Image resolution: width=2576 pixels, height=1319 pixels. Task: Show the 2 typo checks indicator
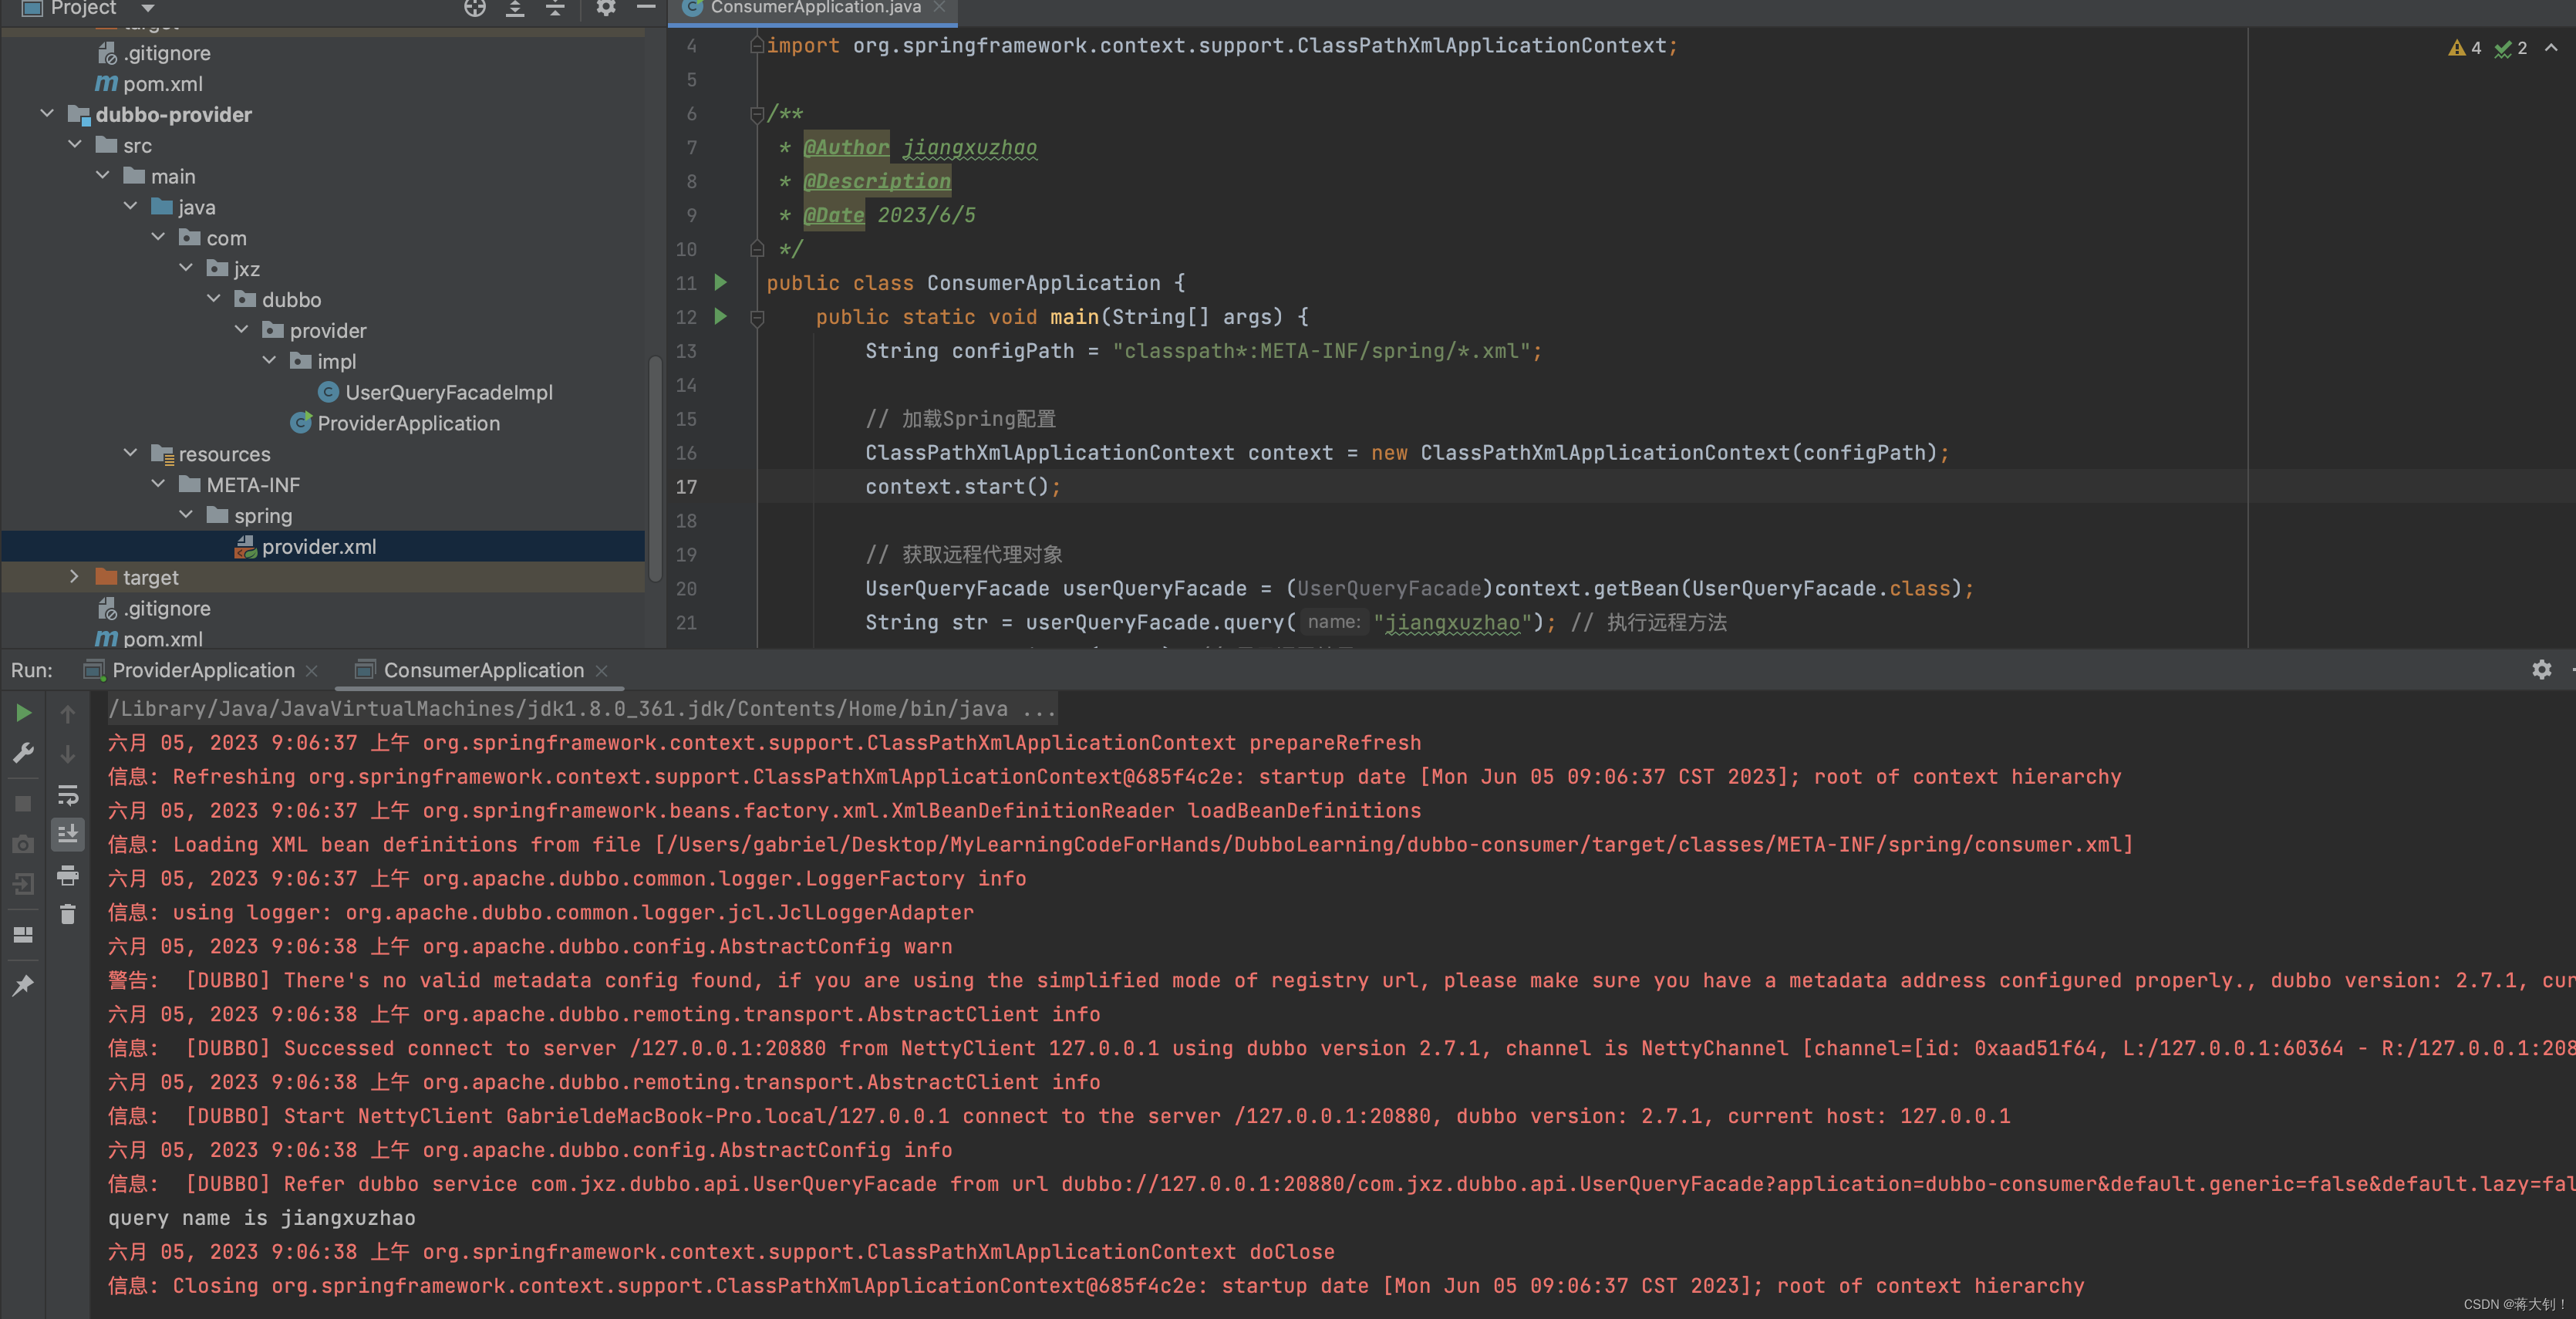click(2510, 48)
